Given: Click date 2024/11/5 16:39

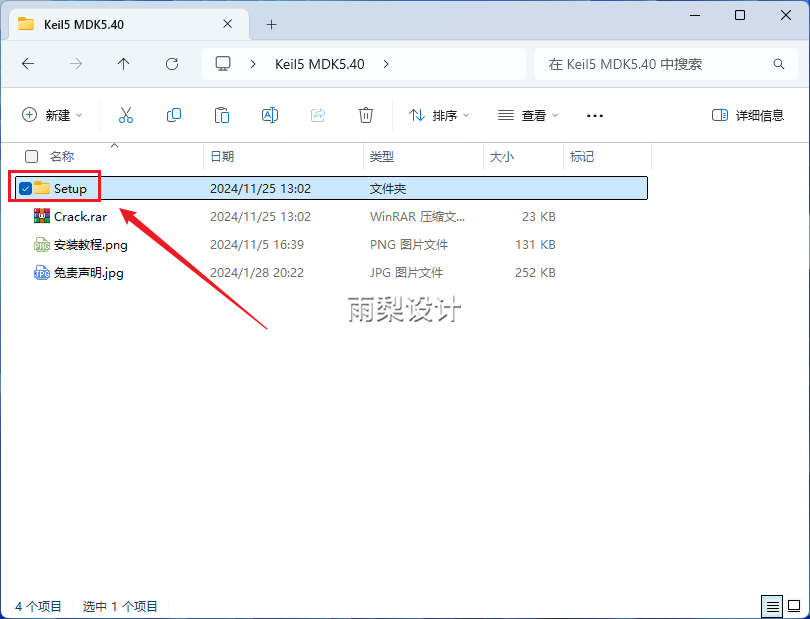Looking at the screenshot, I should [257, 244].
